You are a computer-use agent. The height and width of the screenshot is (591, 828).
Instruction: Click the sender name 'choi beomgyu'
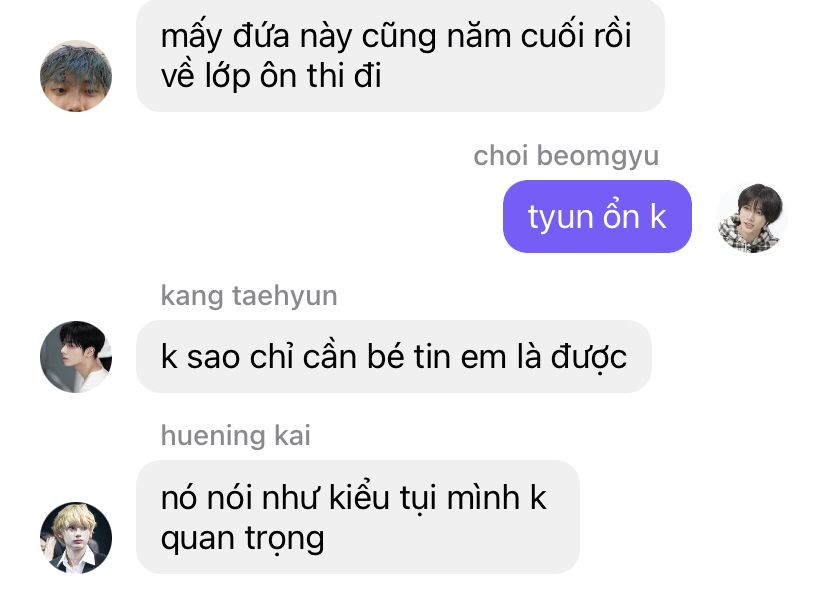point(566,156)
